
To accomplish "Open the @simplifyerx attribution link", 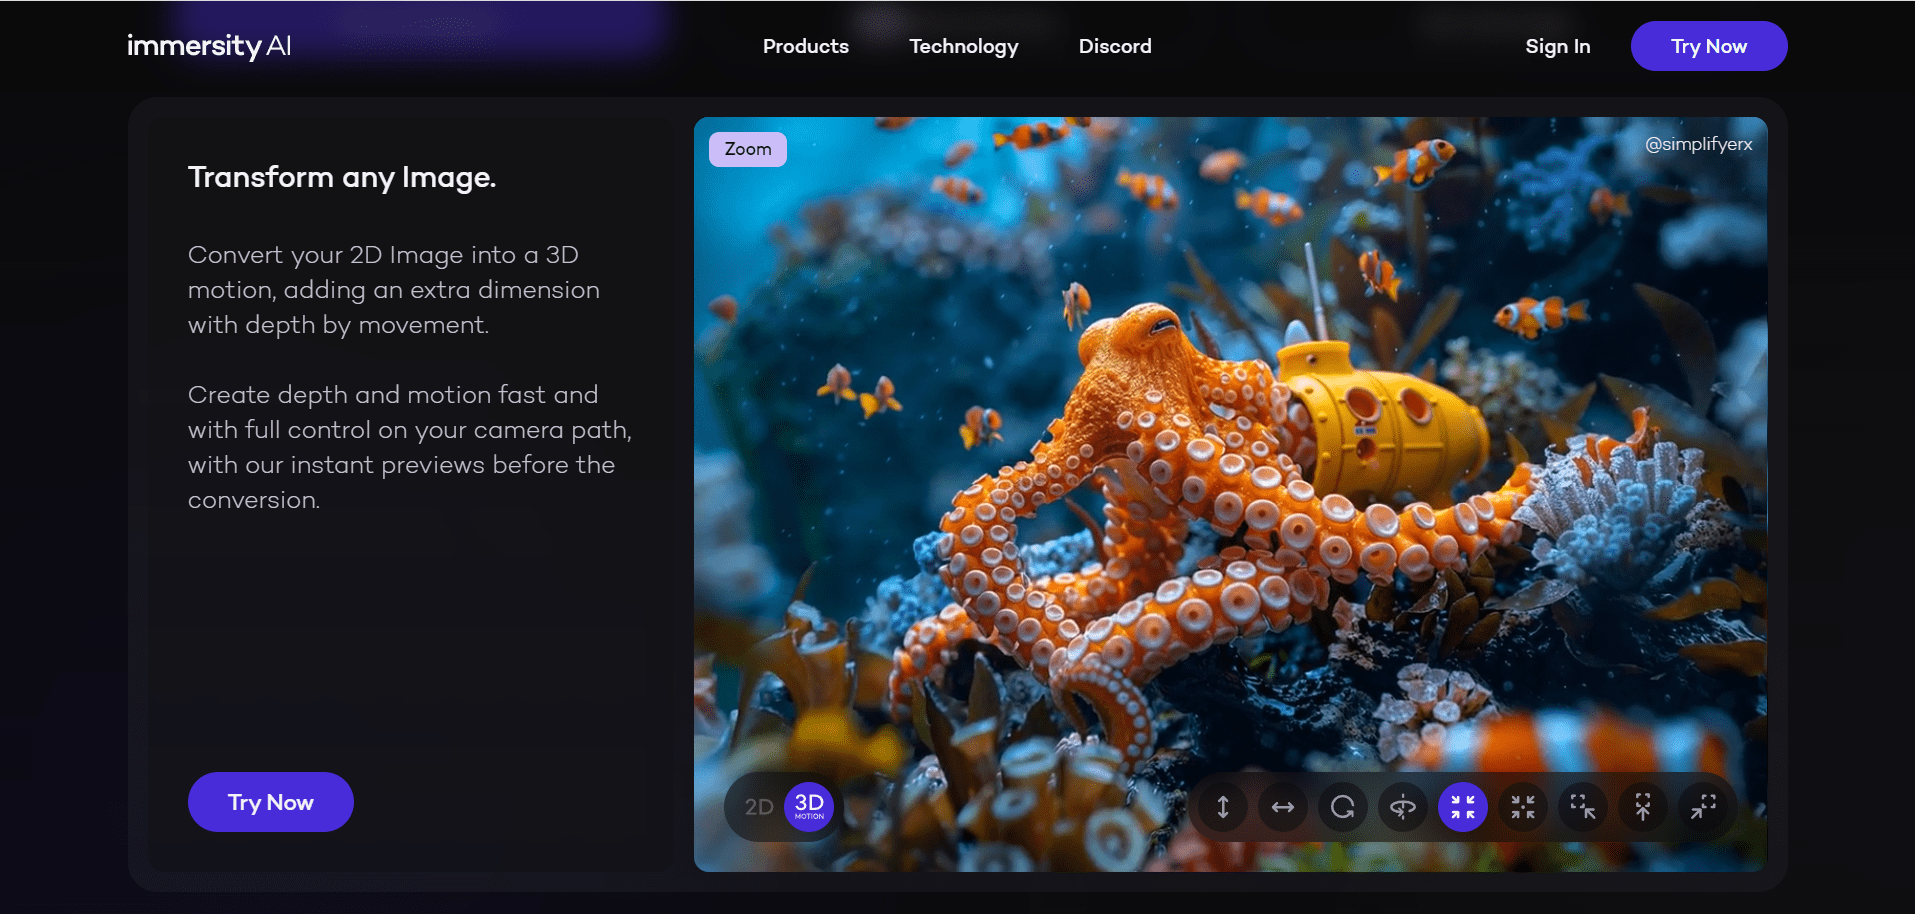I will [x=1697, y=144].
